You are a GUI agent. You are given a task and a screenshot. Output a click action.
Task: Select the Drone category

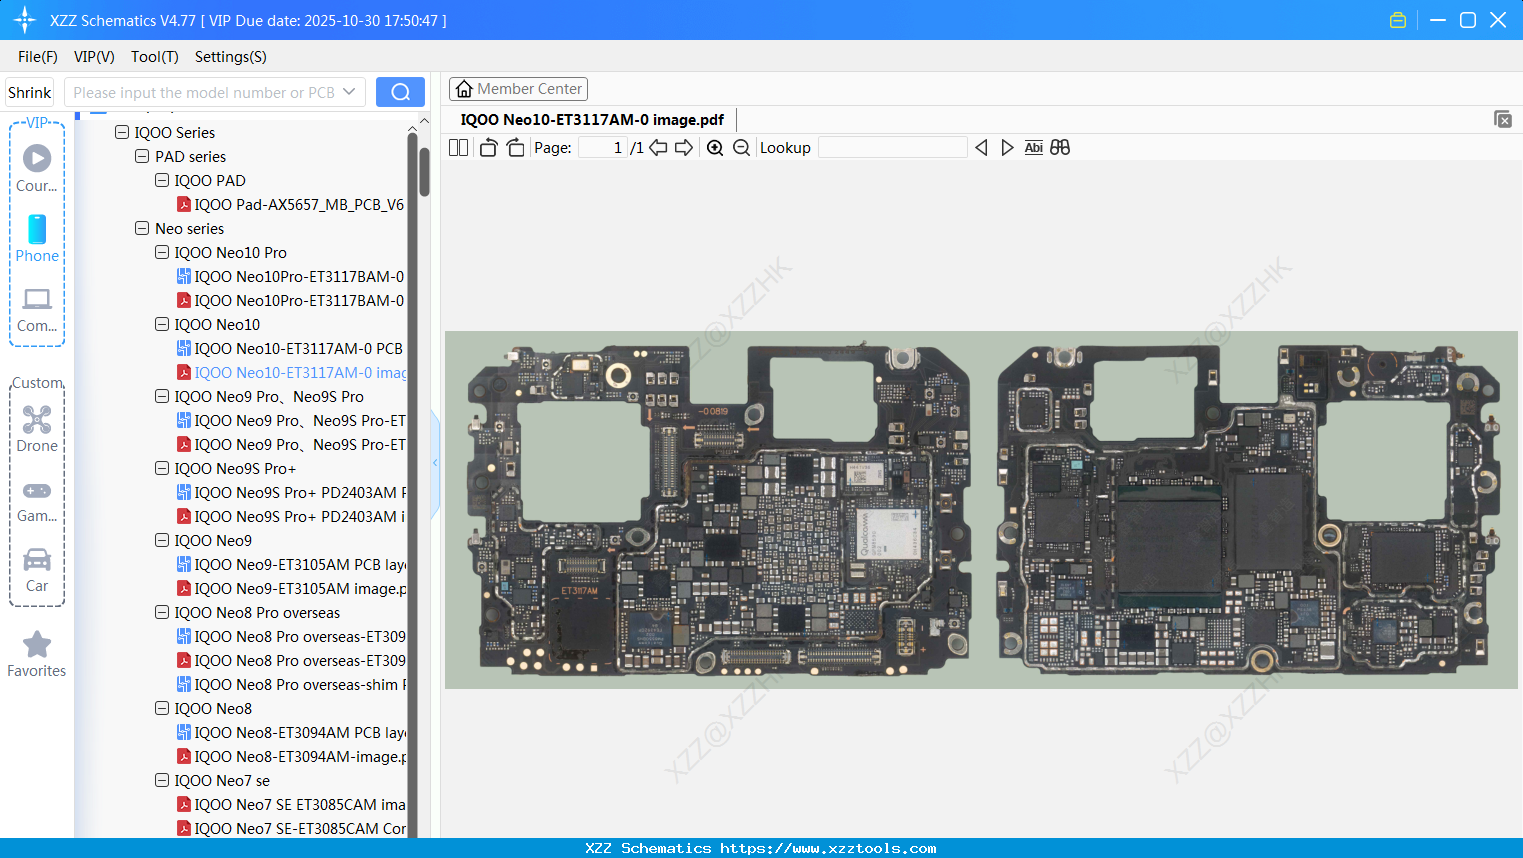[x=37, y=429]
